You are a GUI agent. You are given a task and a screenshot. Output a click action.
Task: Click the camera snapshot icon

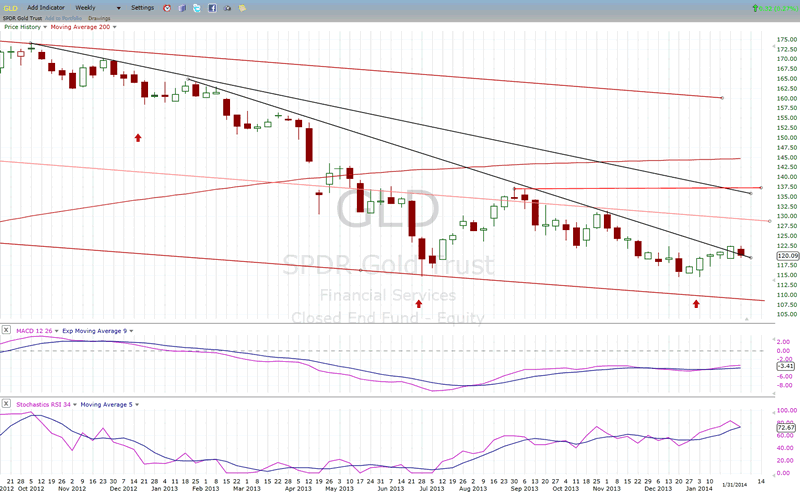[228, 8]
